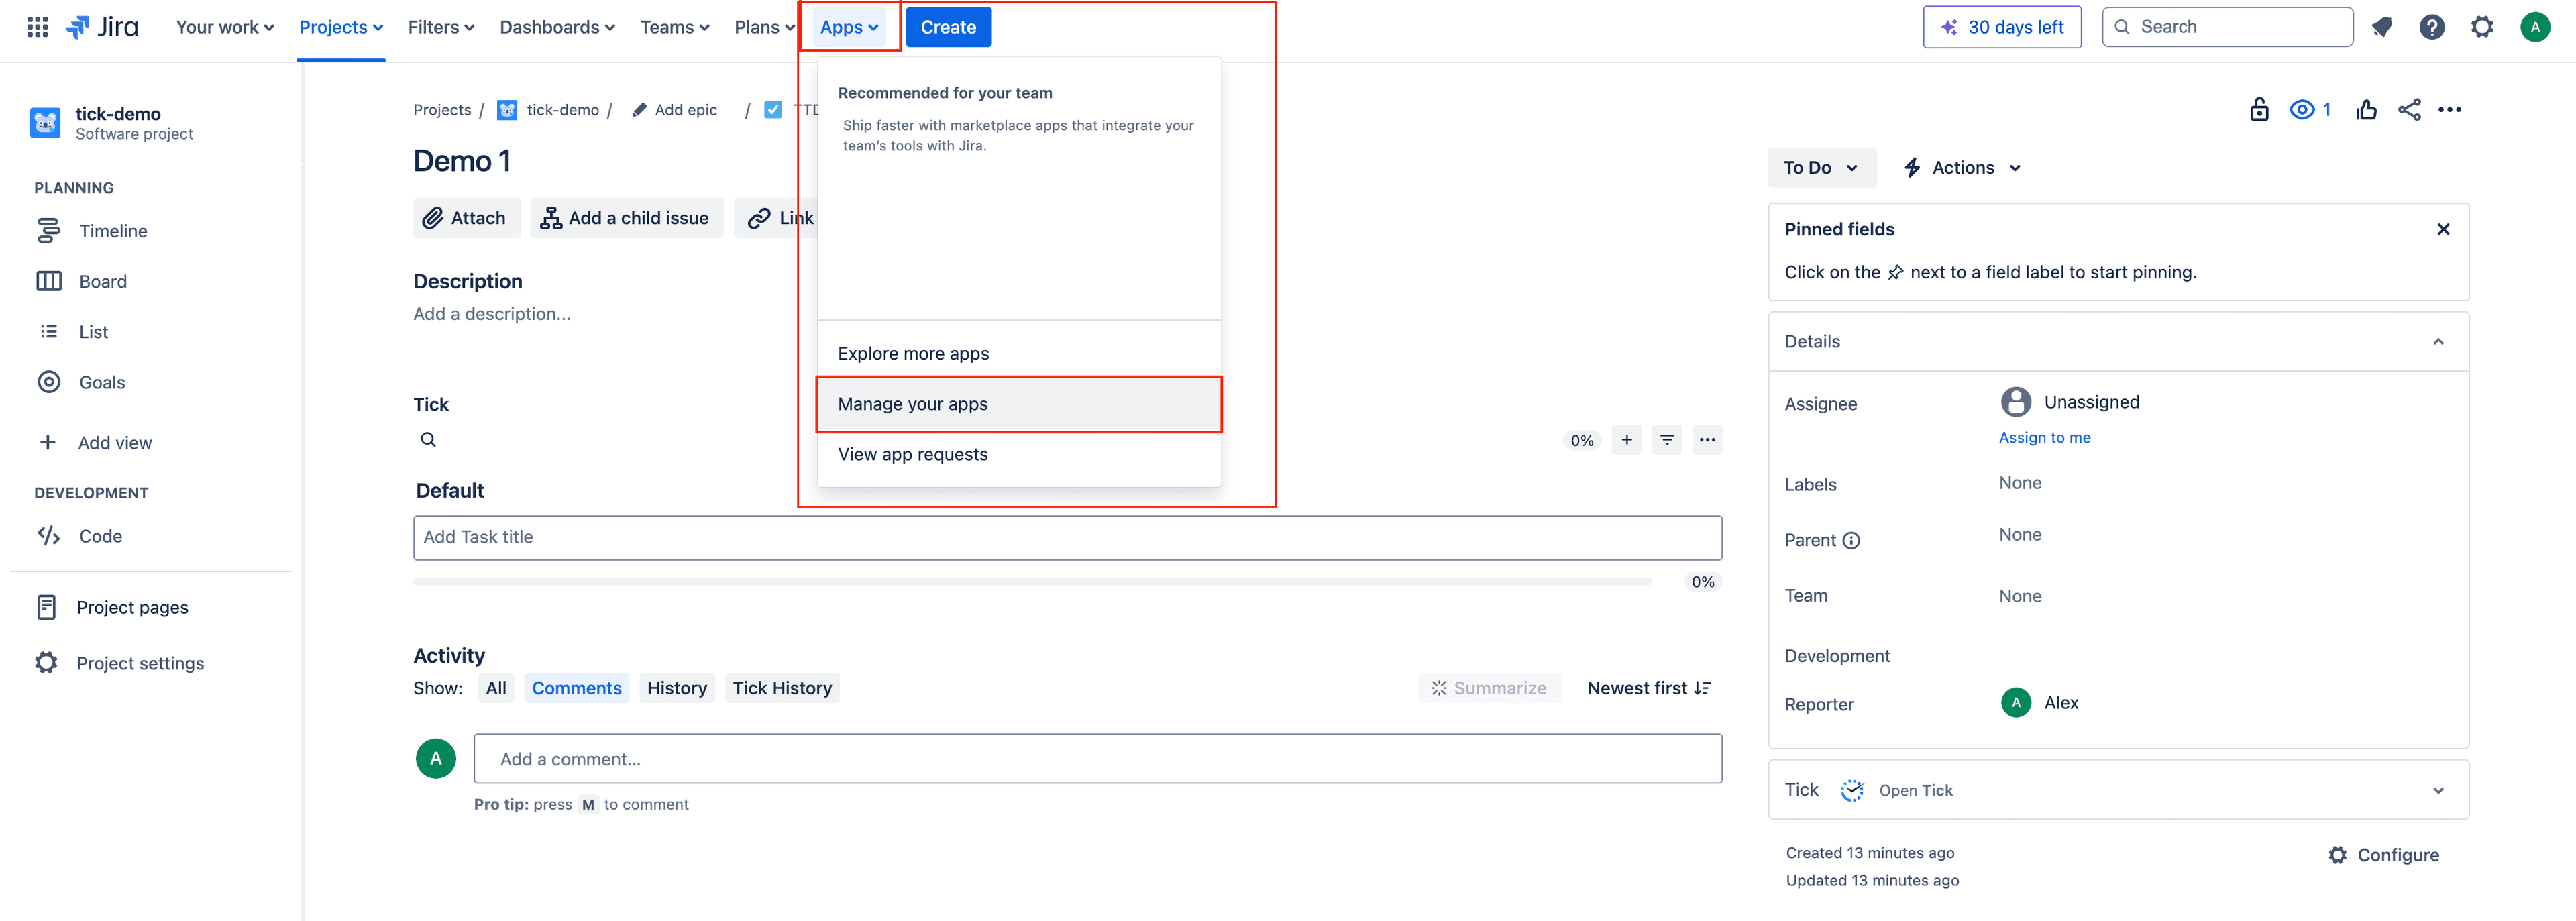Open the Plans dropdown menu

click(764, 27)
